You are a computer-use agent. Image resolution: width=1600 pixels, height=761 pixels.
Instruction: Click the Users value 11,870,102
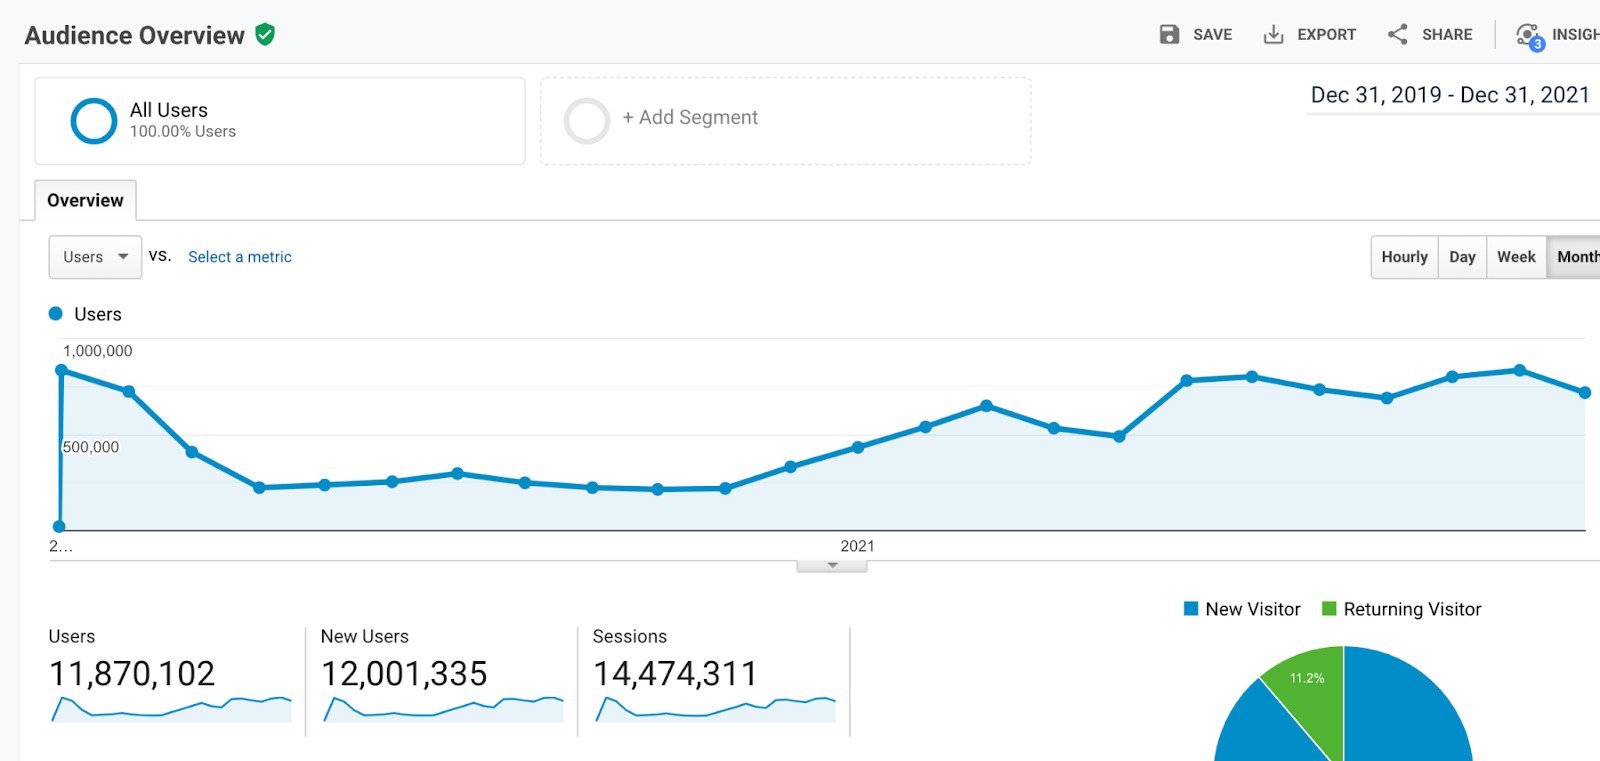pyautogui.click(x=132, y=674)
